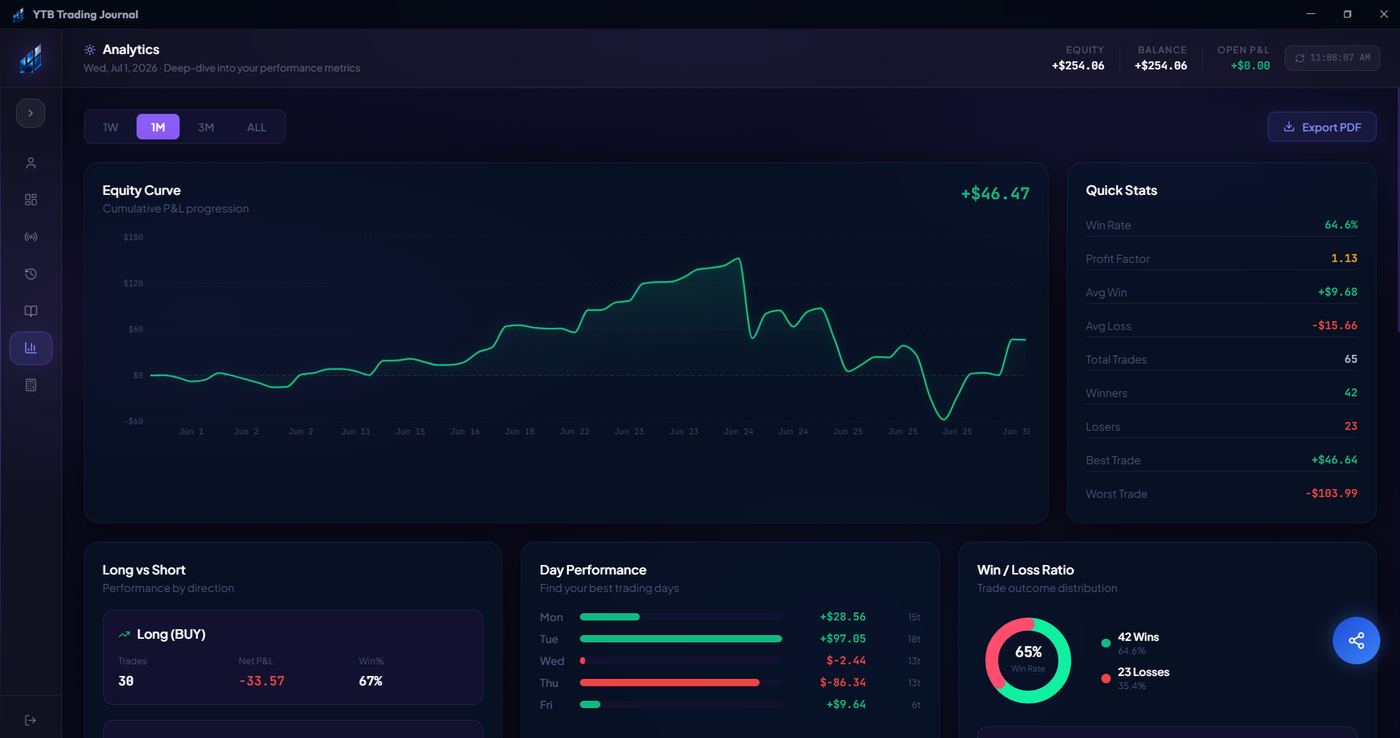Show ALL time range data
The width and height of the screenshot is (1400, 738).
[257, 127]
